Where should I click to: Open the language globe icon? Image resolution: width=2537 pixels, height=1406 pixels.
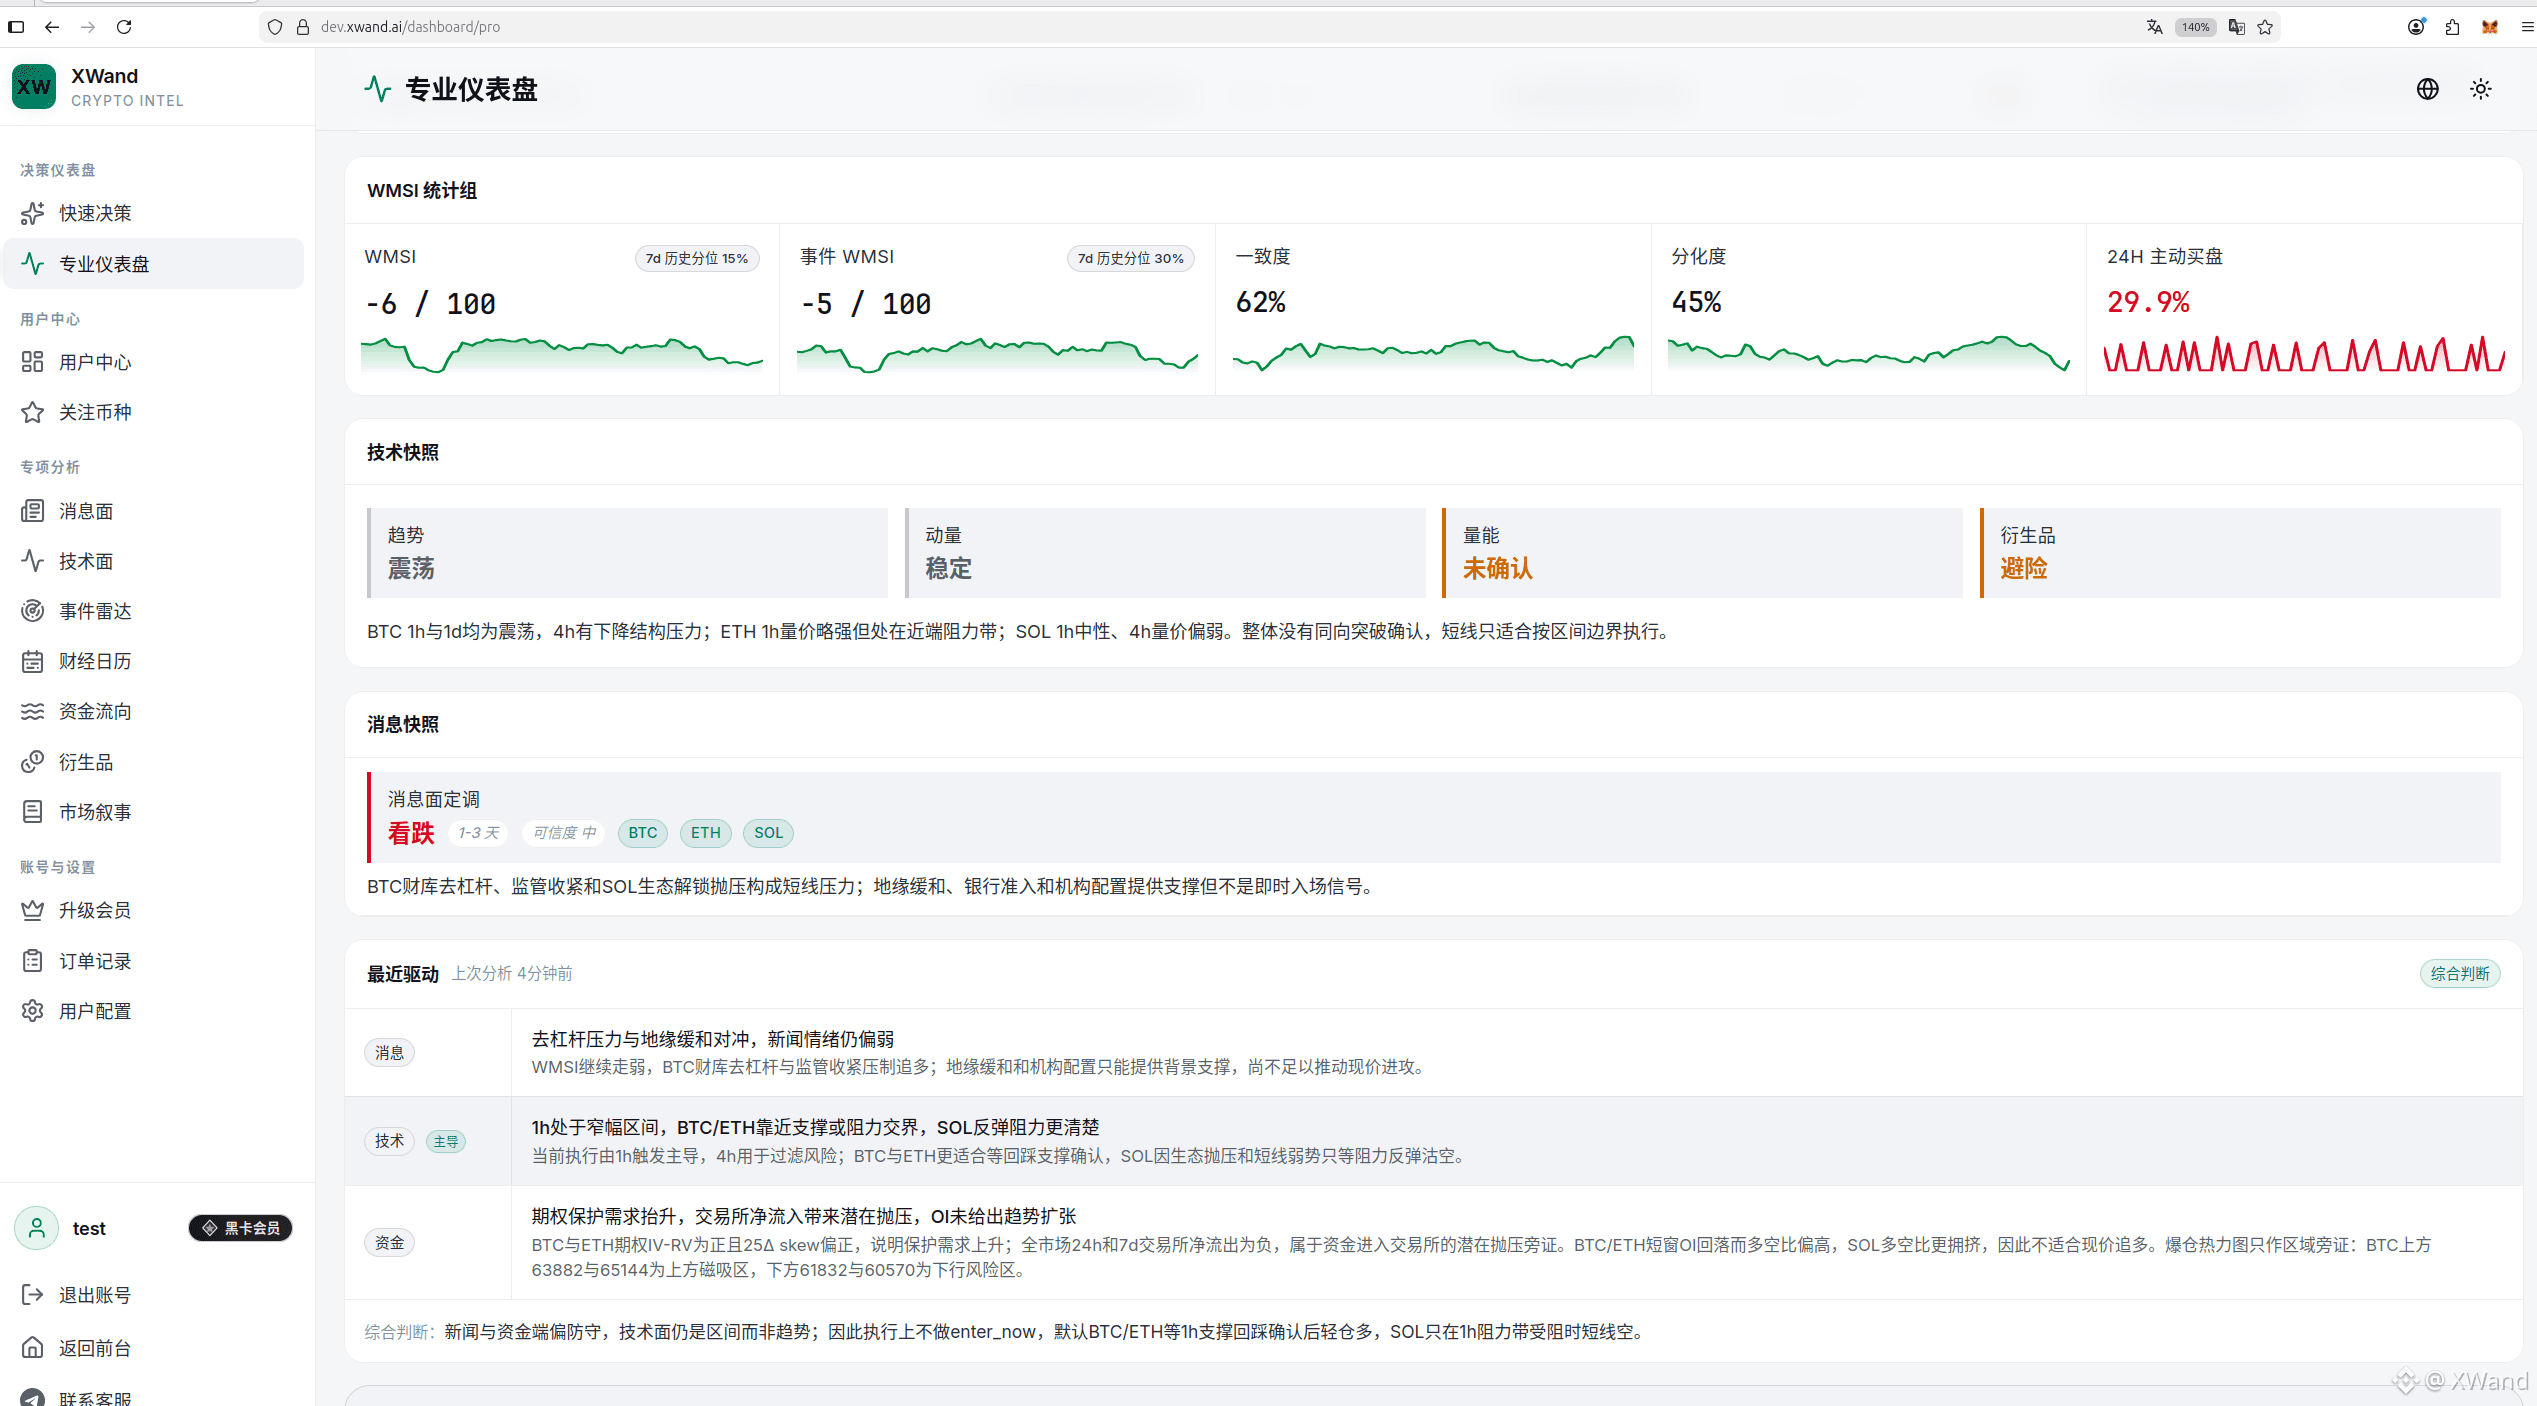point(2428,89)
